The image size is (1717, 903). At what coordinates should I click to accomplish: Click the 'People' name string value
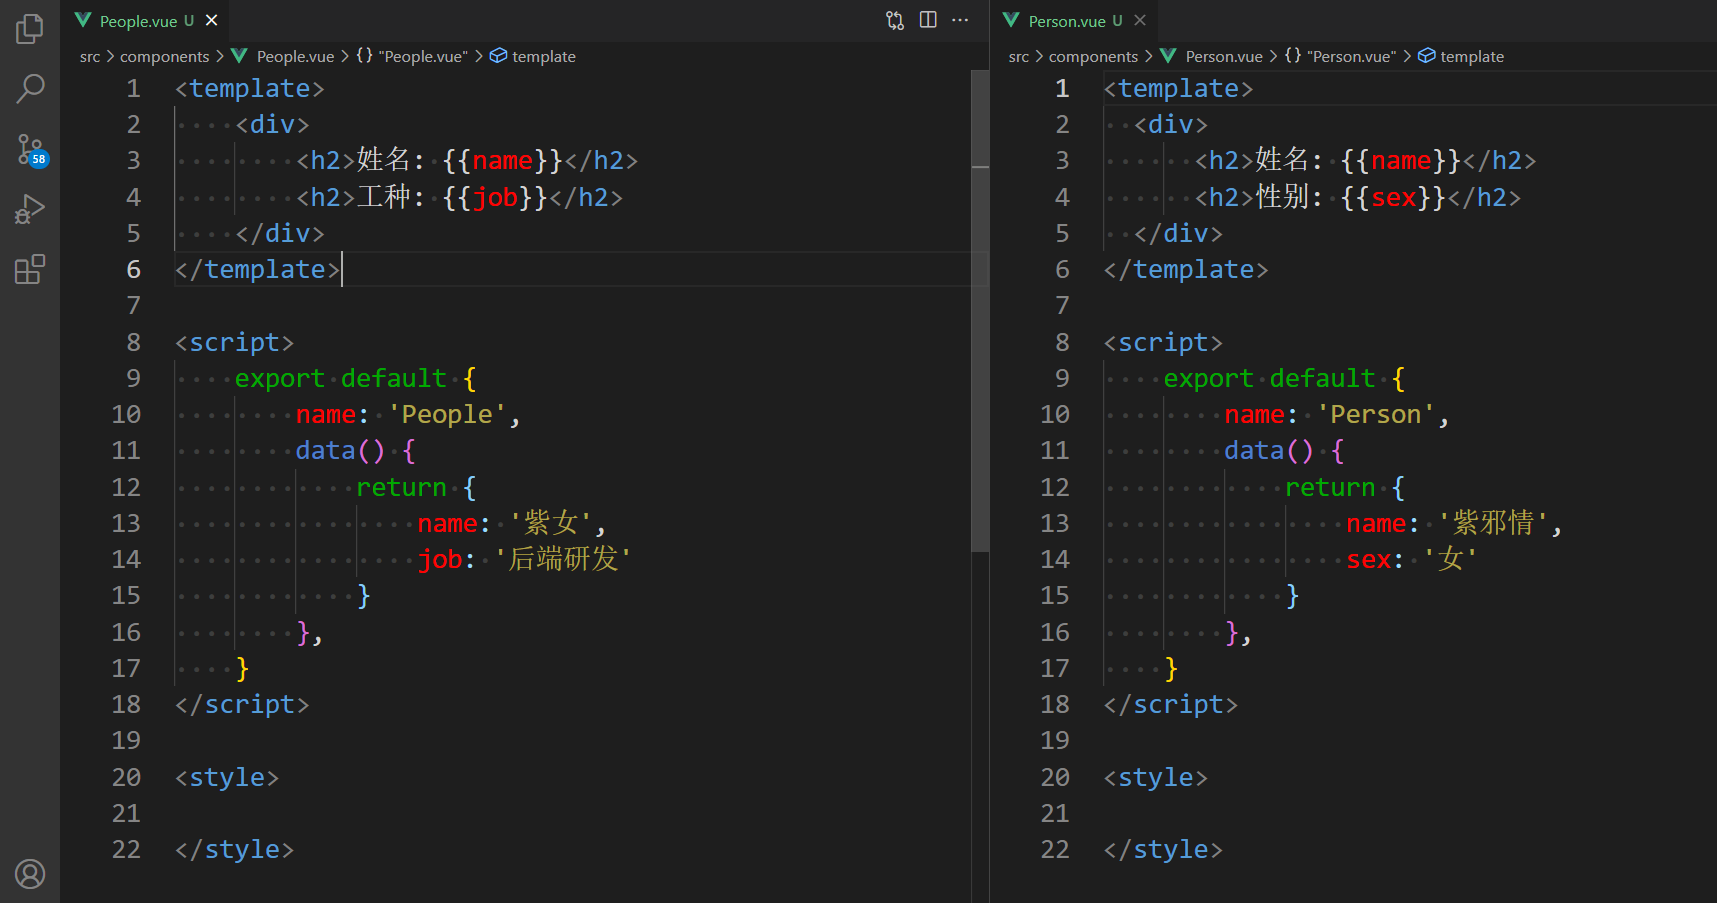(448, 415)
